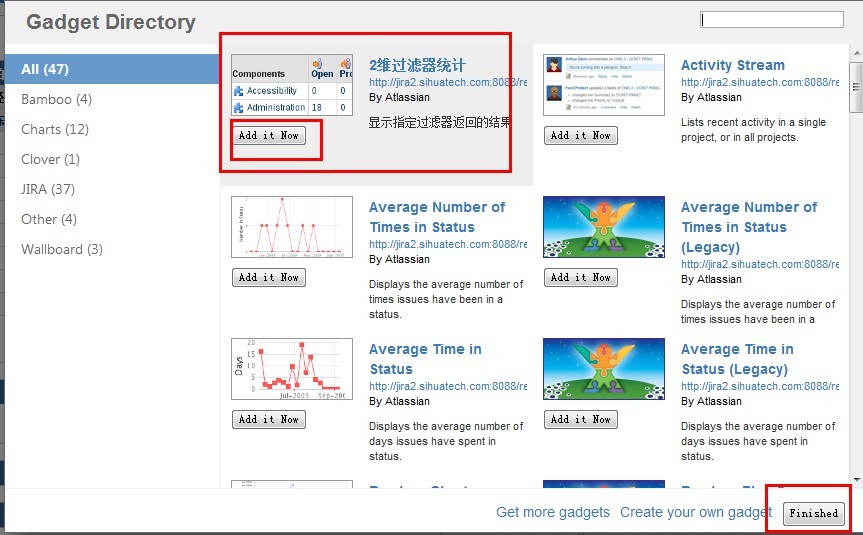
Task: Open the Create your own gadget link
Action: click(x=696, y=512)
